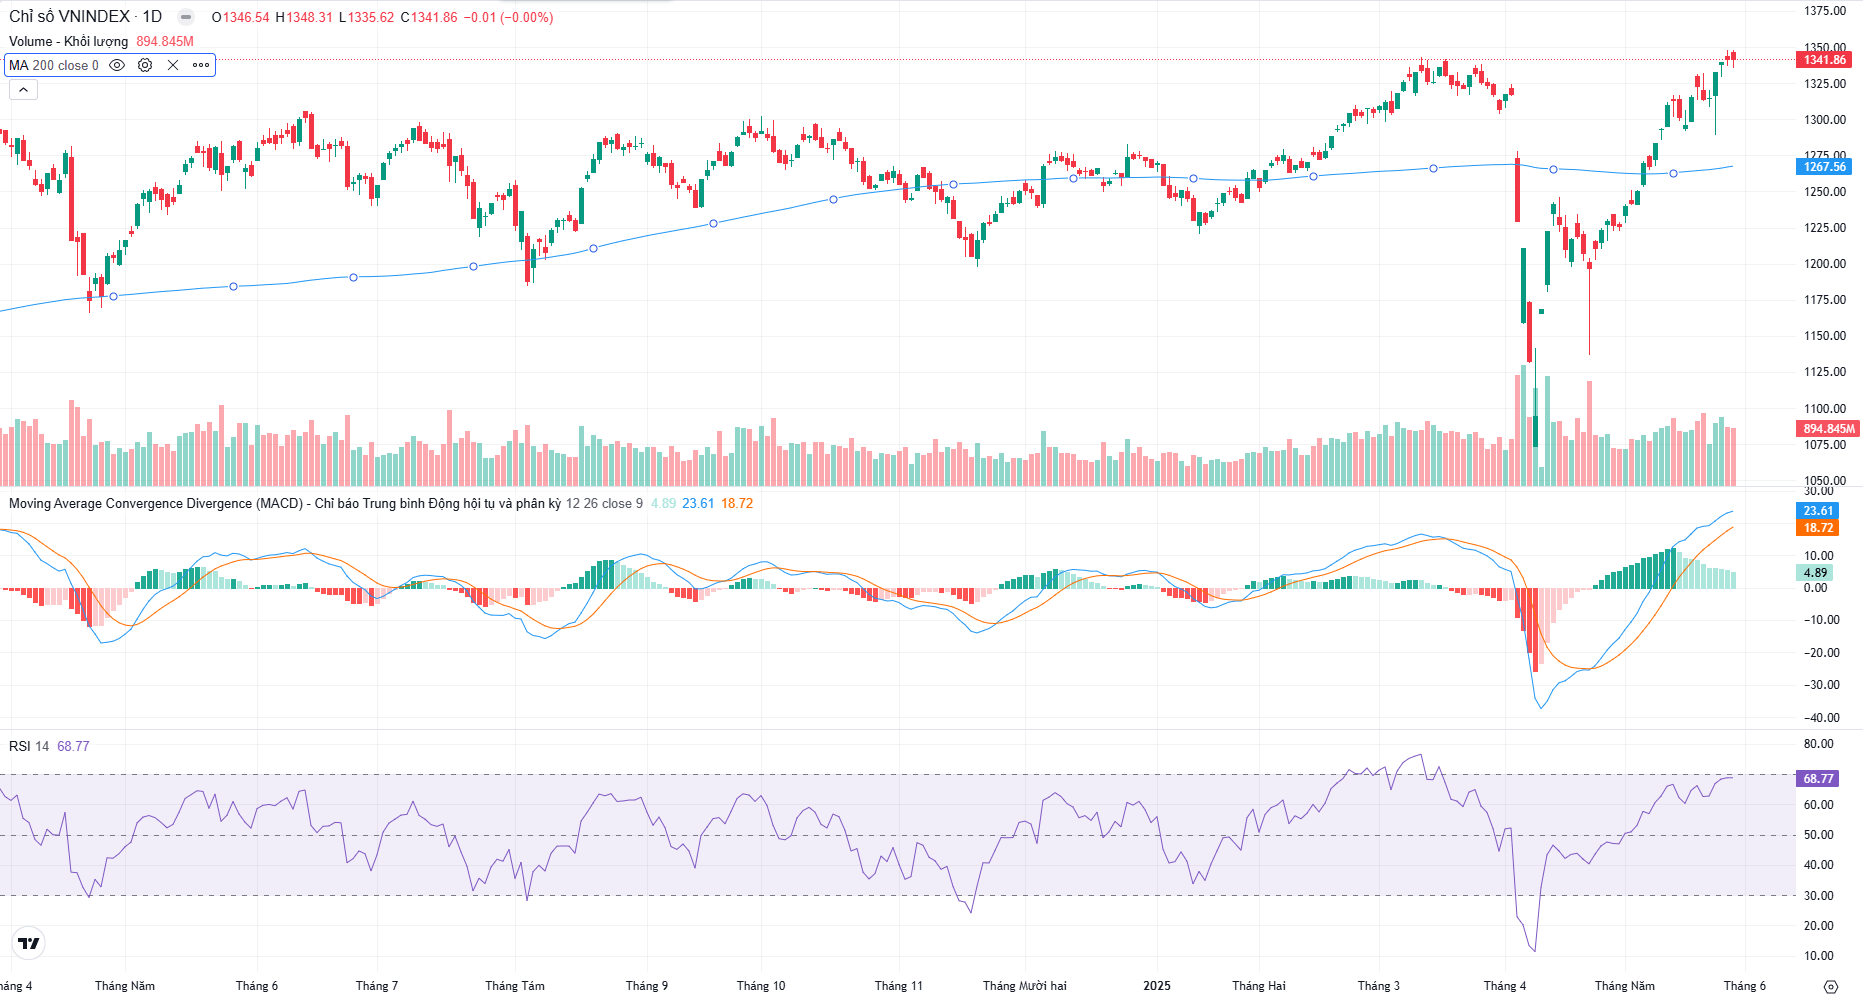1863x1000 pixels.
Task: Click Tháng Tám on the time axis
Action: [515, 986]
